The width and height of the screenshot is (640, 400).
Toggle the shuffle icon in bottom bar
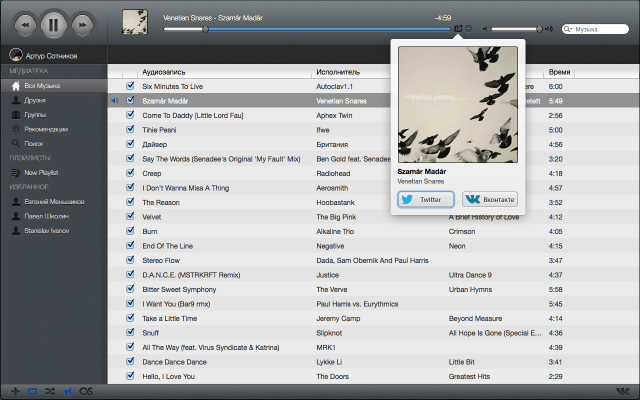click(x=50, y=391)
